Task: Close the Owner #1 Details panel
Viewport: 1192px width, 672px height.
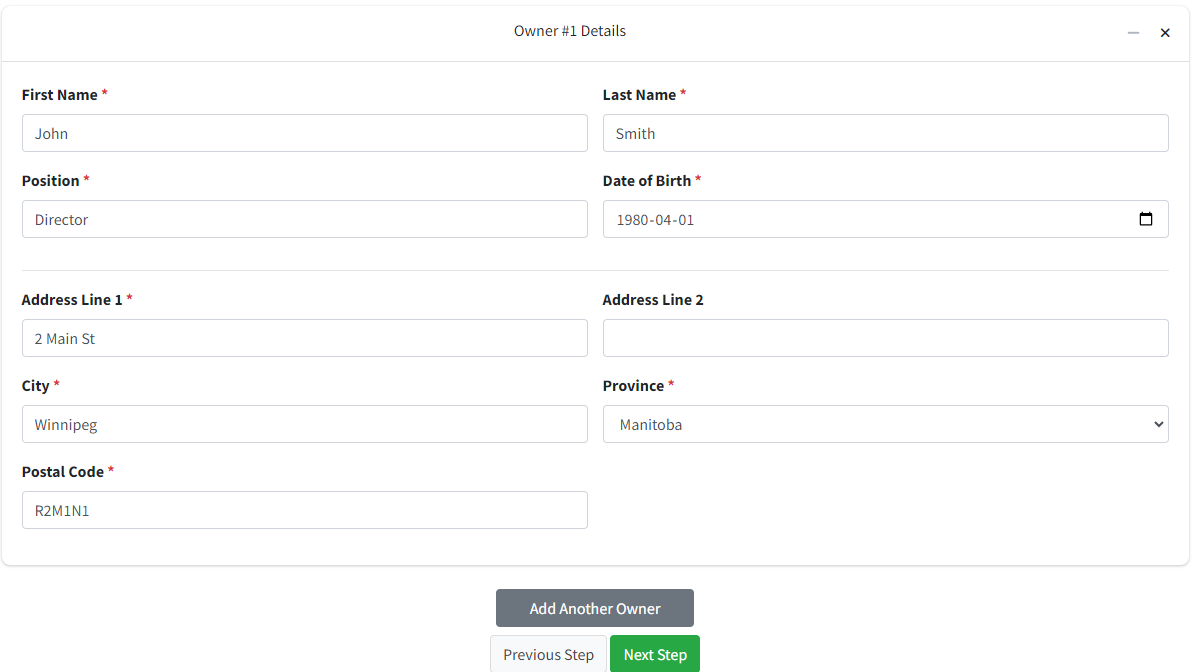Action: click(1165, 33)
